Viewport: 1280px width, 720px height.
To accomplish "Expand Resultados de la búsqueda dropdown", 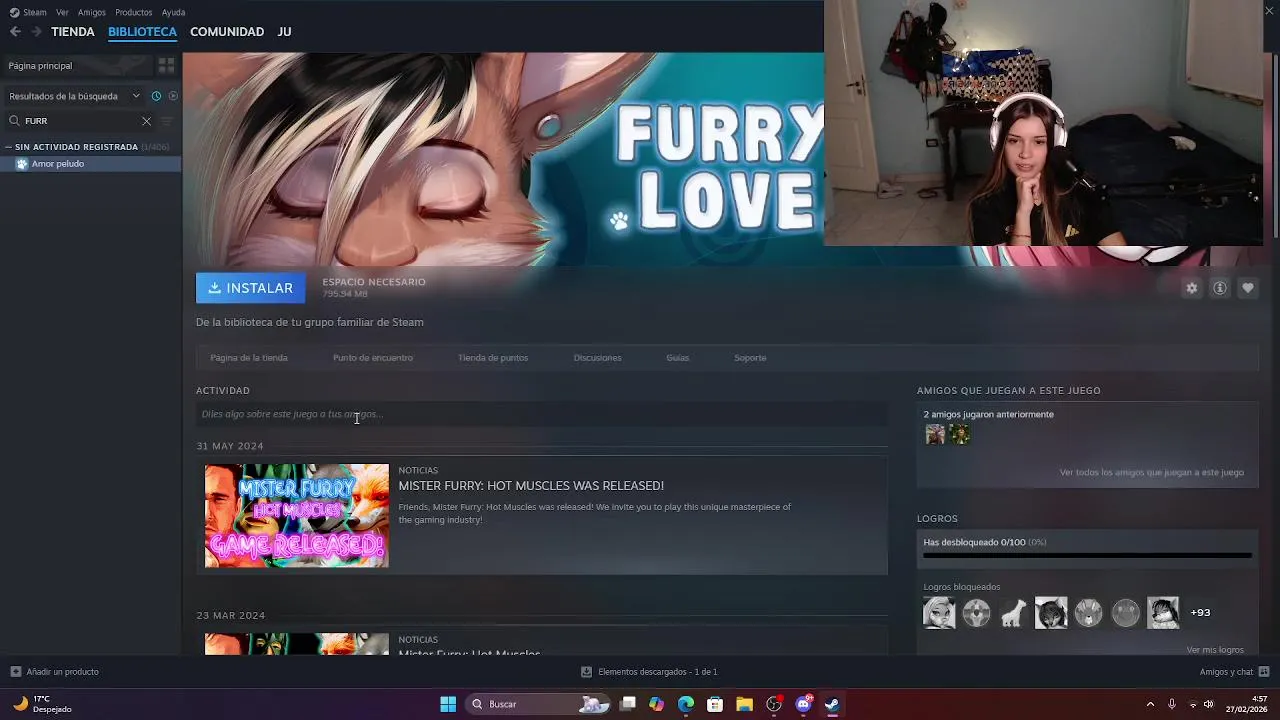I will click(74, 96).
